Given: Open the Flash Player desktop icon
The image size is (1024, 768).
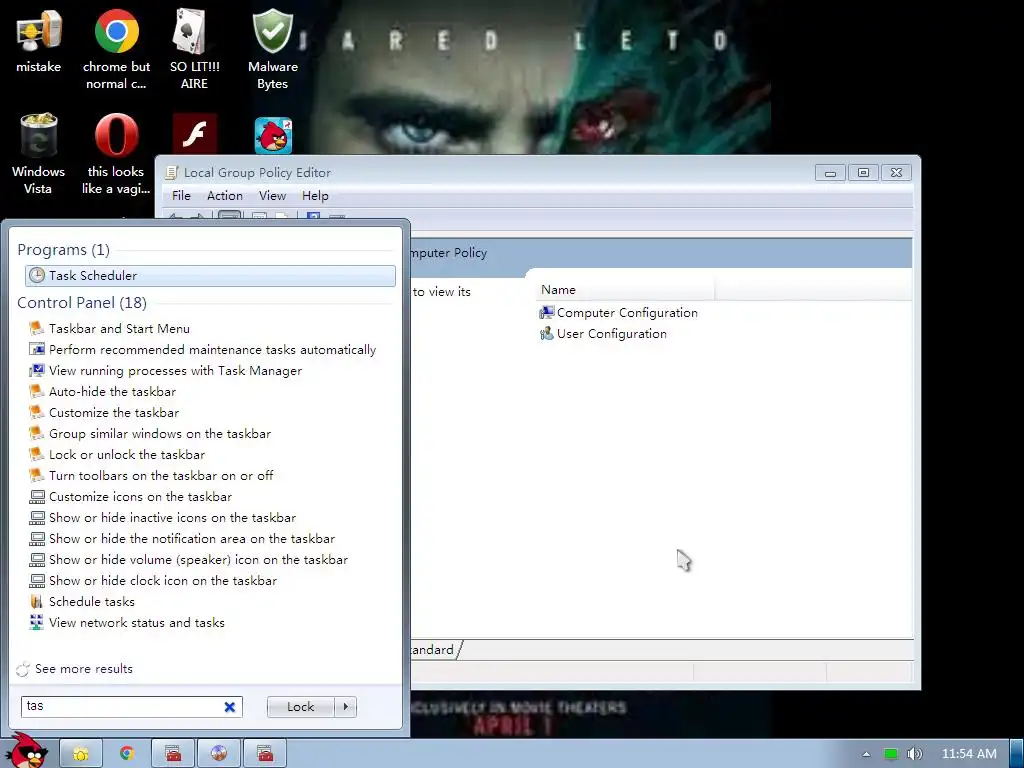Looking at the screenshot, I should coord(195,134).
